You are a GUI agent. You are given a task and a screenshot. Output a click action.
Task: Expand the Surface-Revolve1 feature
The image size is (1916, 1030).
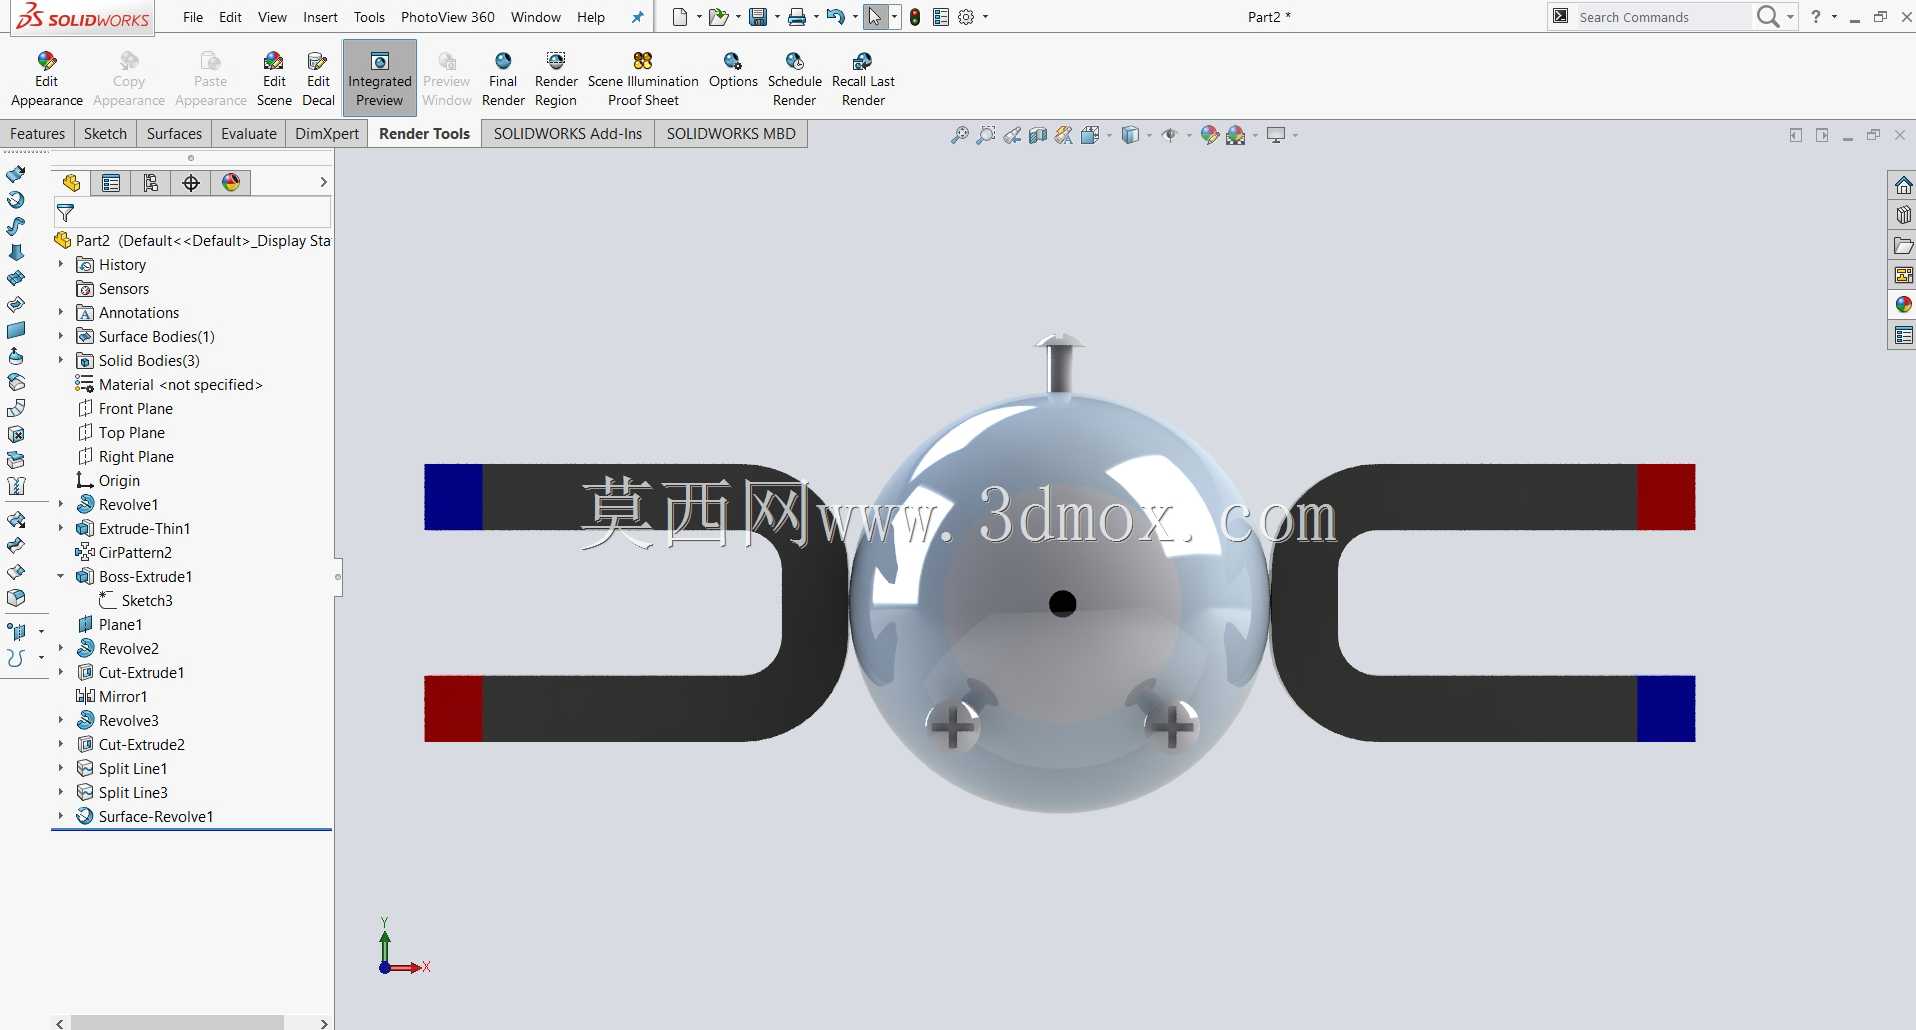[x=60, y=816]
